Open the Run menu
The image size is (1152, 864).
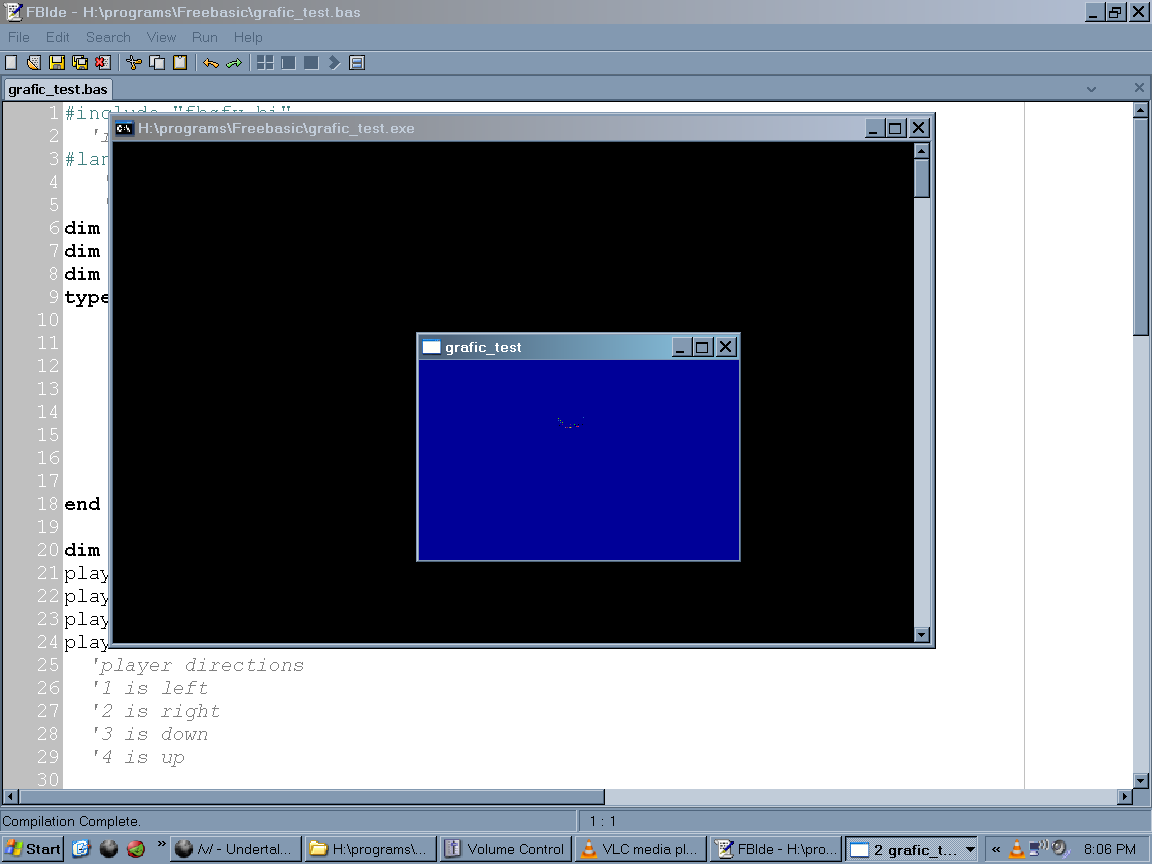pyautogui.click(x=204, y=37)
